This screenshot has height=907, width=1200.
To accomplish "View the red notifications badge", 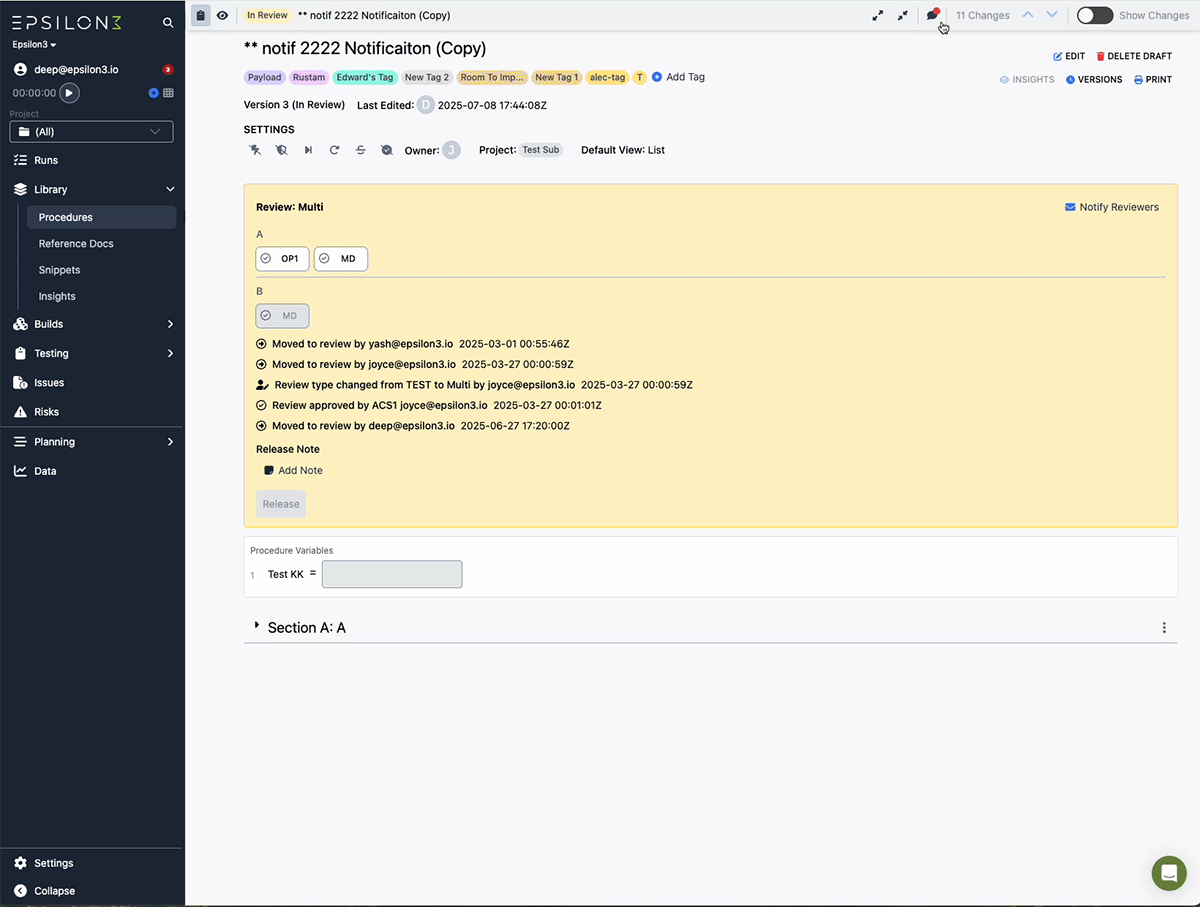I will pos(168,69).
